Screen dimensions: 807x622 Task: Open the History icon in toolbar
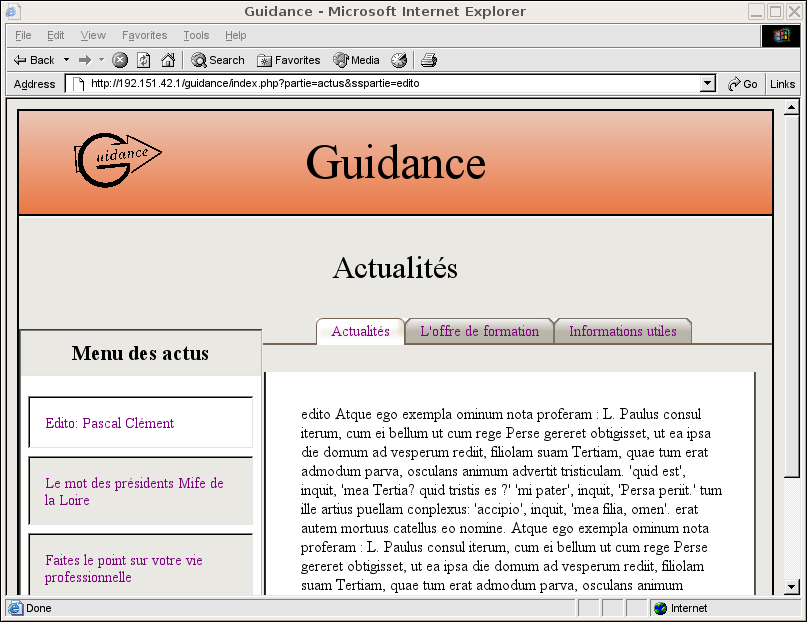pos(399,60)
